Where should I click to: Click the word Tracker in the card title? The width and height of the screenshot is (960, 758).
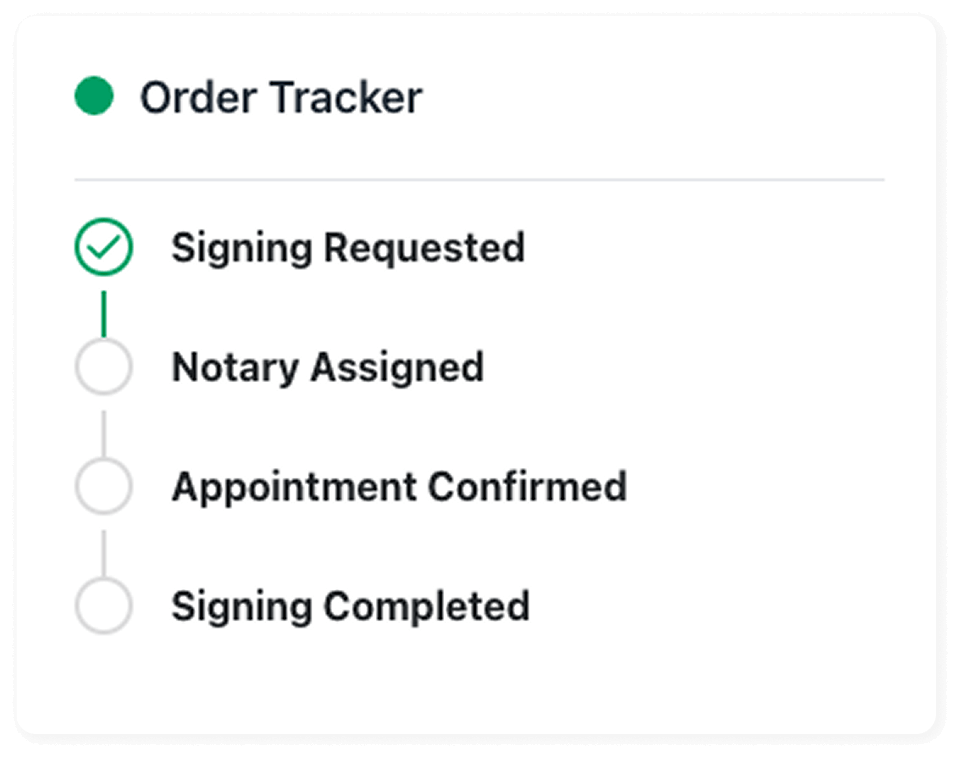pyautogui.click(x=346, y=97)
